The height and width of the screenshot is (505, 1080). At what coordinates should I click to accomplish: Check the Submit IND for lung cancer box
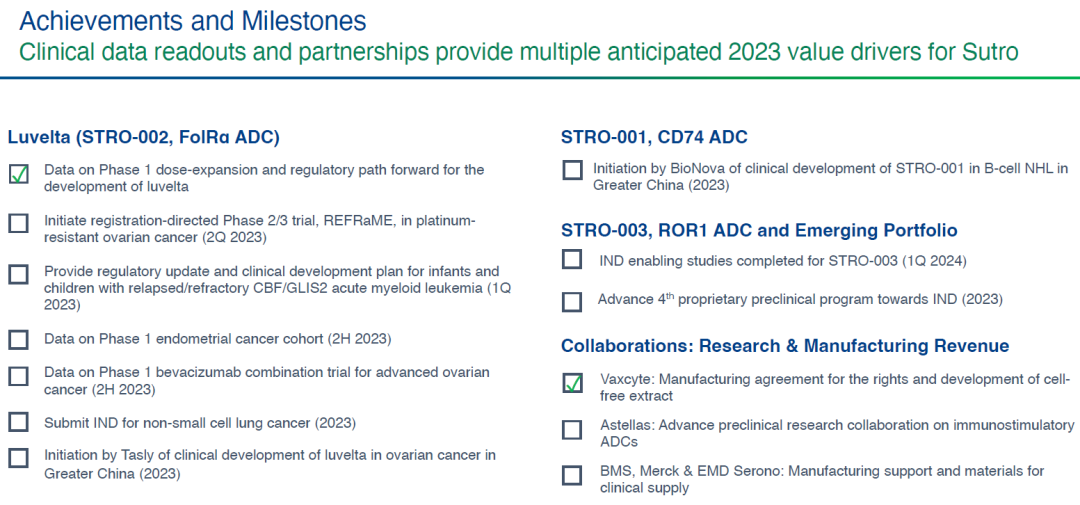(x=19, y=422)
